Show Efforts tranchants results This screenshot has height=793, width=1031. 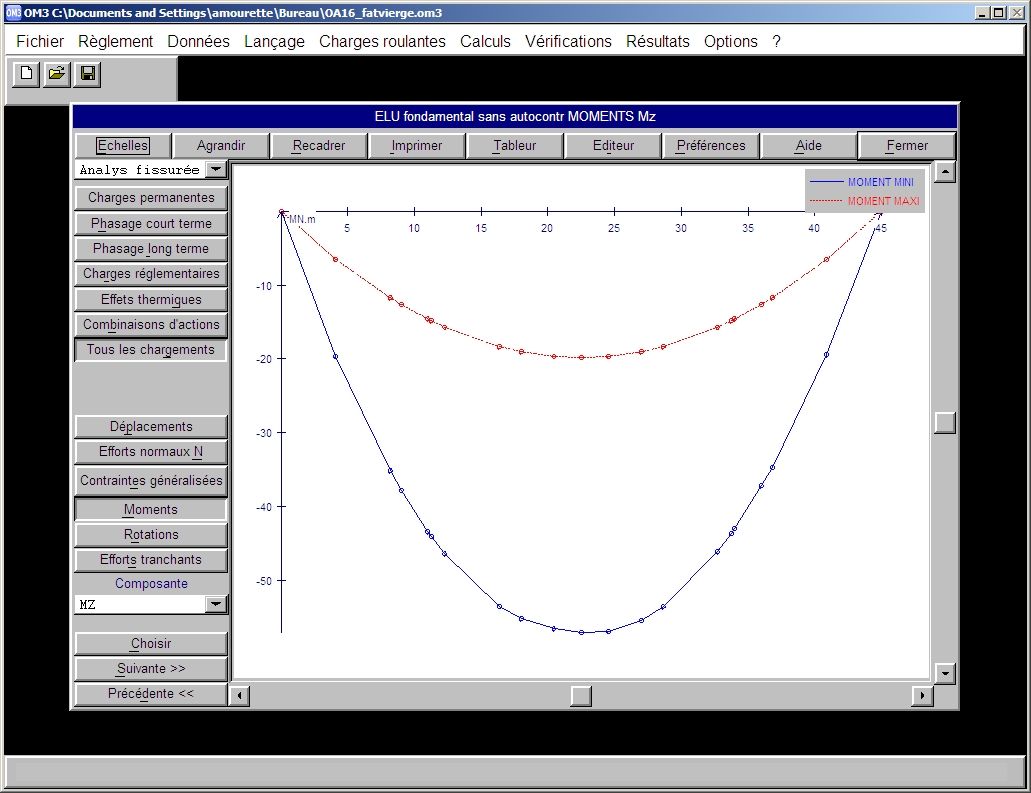(x=151, y=560)
